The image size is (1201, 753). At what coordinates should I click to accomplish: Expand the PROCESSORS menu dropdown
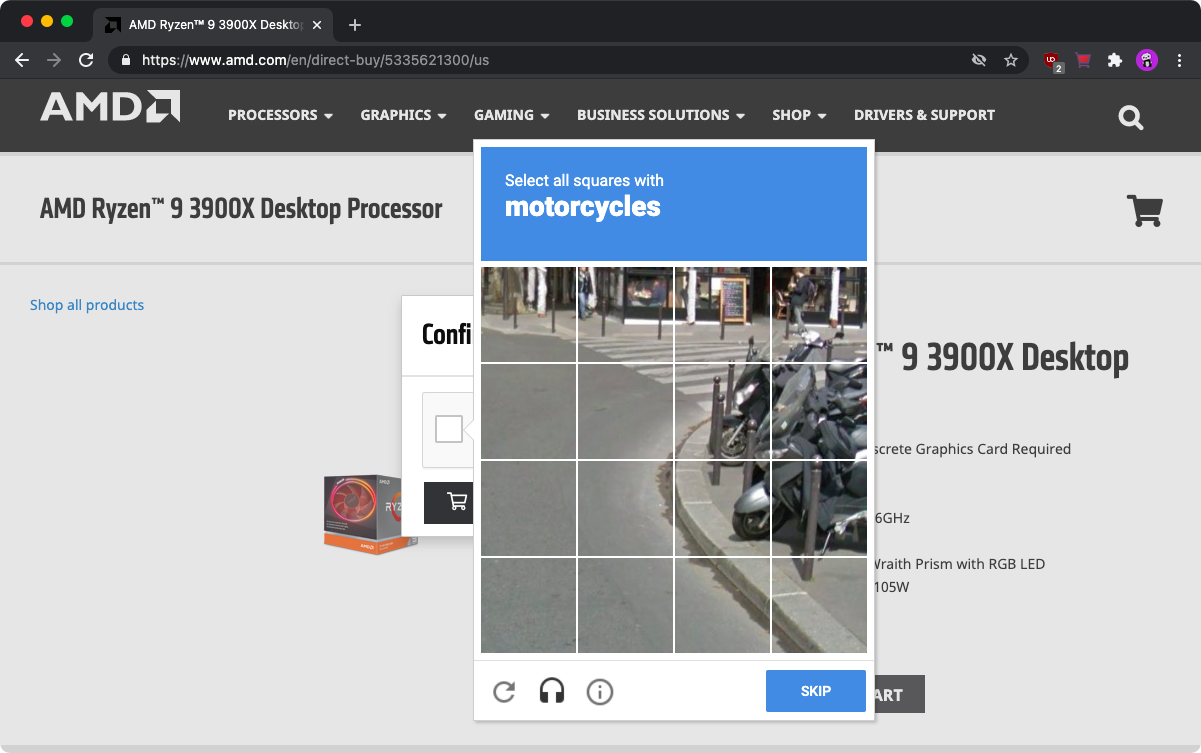pyautogui.click(x=280, y=115)
